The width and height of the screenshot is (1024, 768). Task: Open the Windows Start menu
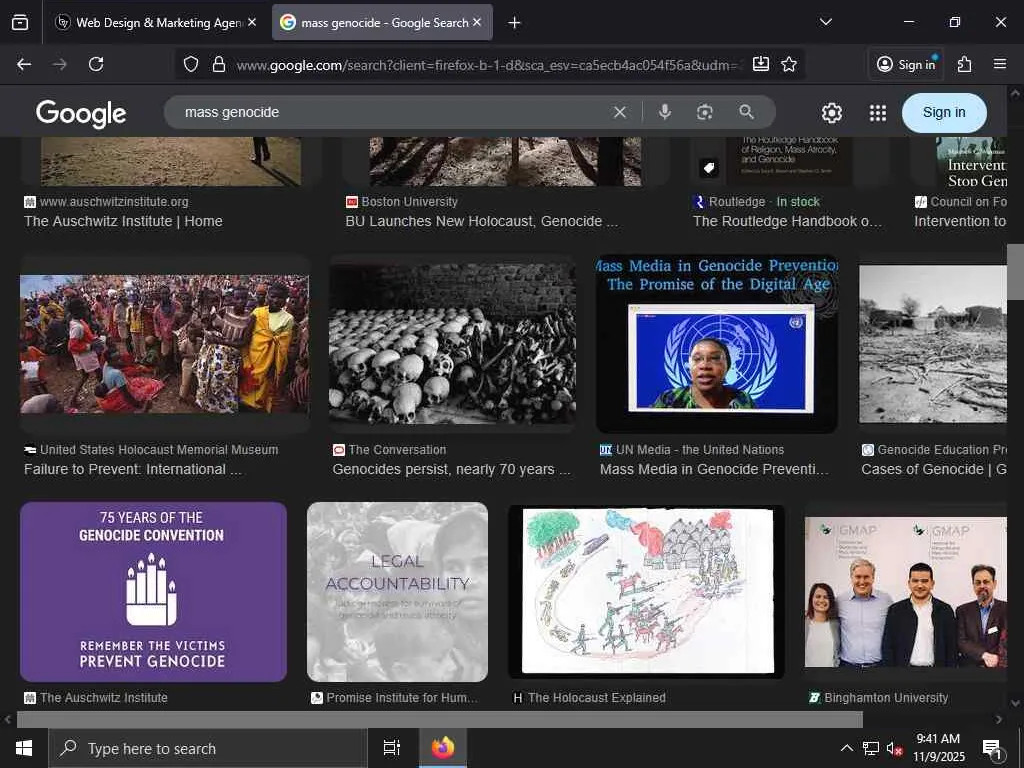point(24,748)
